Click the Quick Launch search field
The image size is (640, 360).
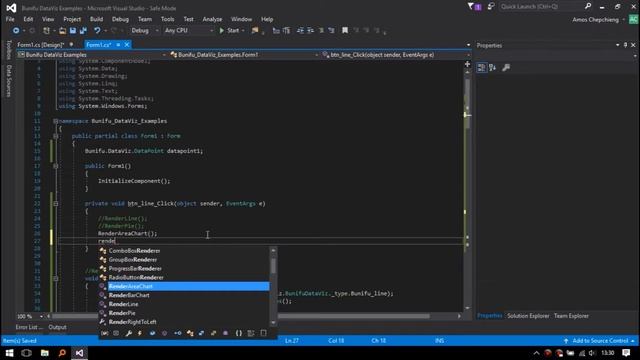click(541, 7)
